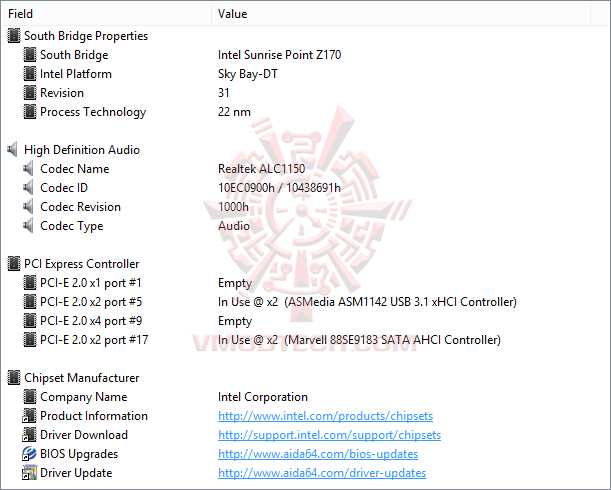Select the BIOS Upgrades field label
Image resolution: width=611 pixels, height=490 pixels.
[x=79, y=454]
